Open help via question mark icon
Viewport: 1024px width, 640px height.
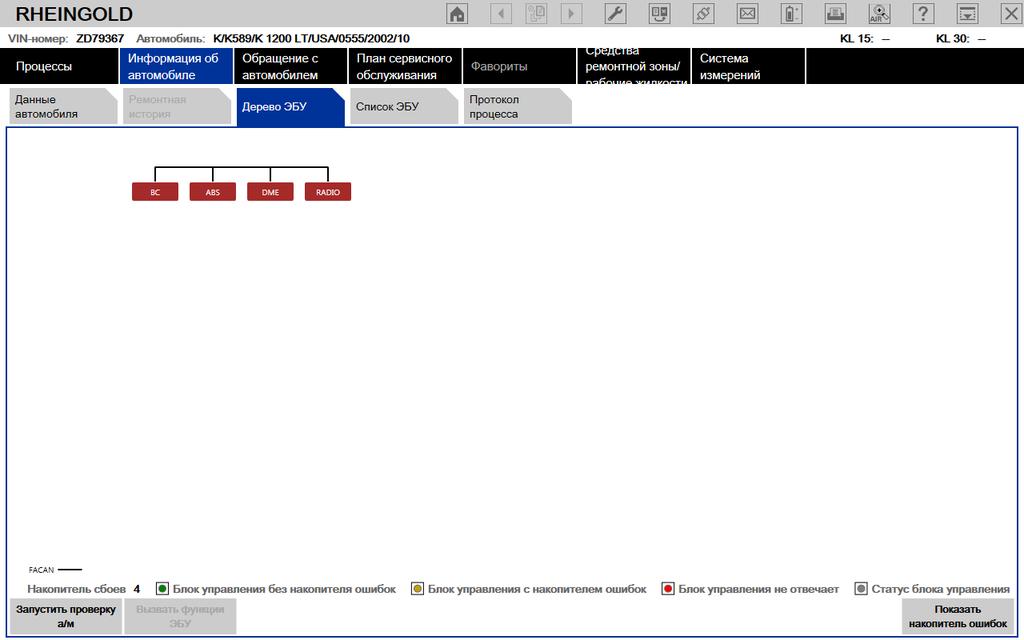tap(923, 14)
